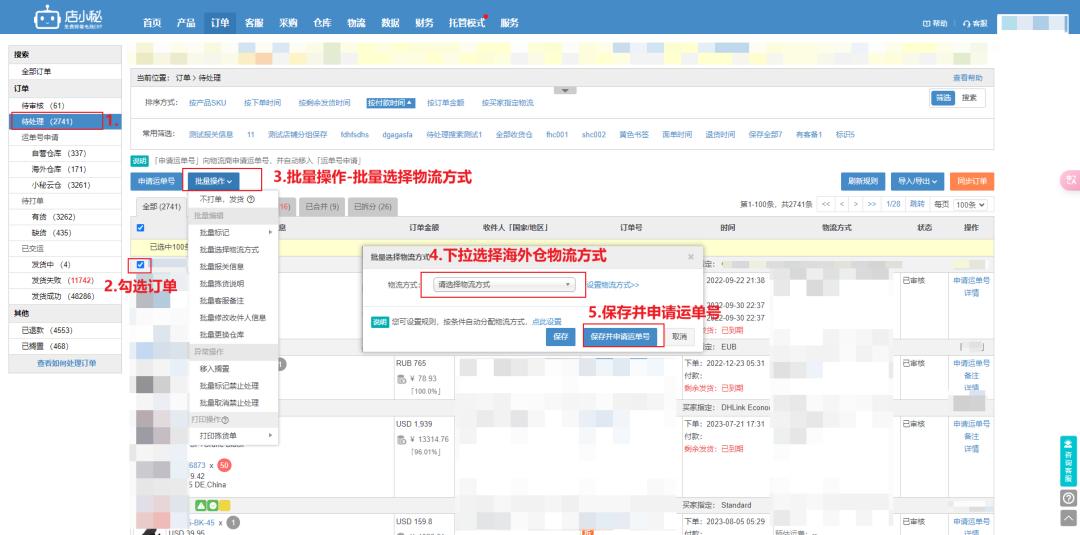This screenshot has height=535, width=1080.
Task: Close the 批量选择物流方式 dialog with X
Action: point(690,257)
